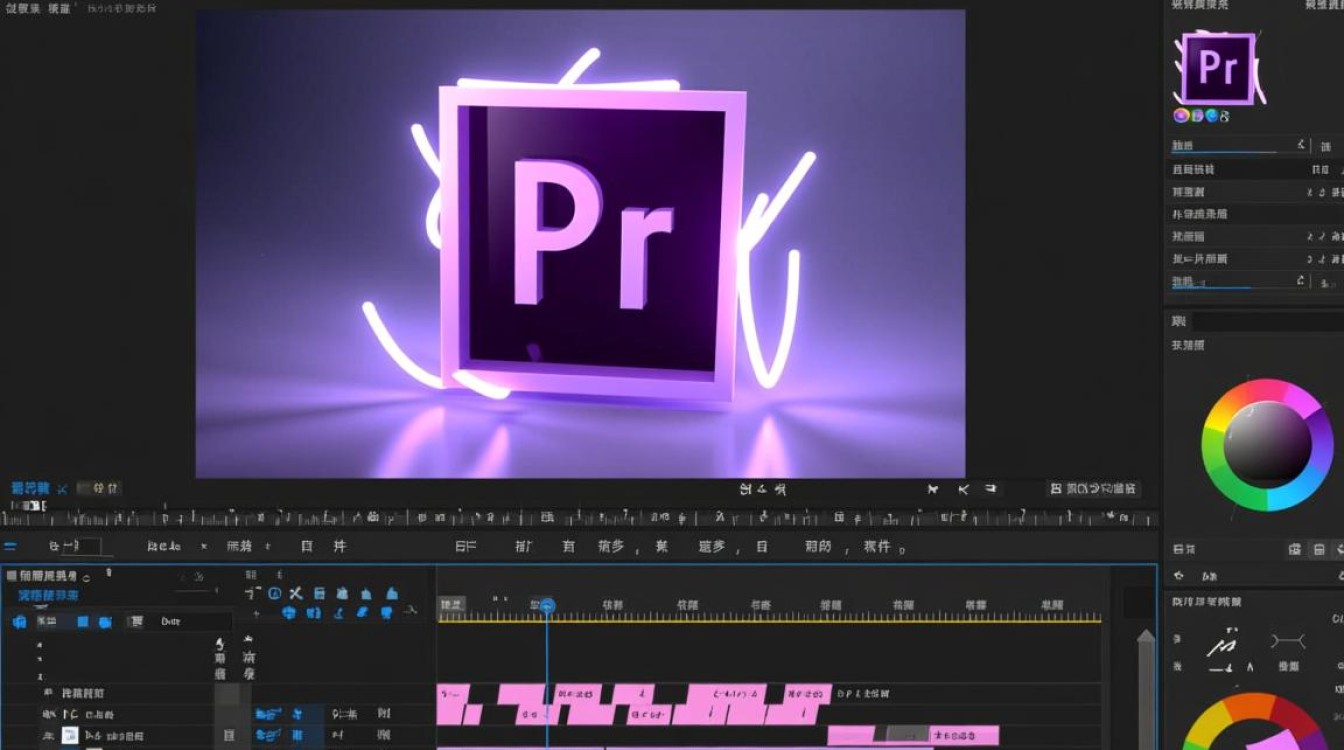Image resolution: width=1344 pixels, height=750 pixels.
Task: Click the upper full color wheel in the right panel
Action: pyautogui.click(x=1267, y=445)
